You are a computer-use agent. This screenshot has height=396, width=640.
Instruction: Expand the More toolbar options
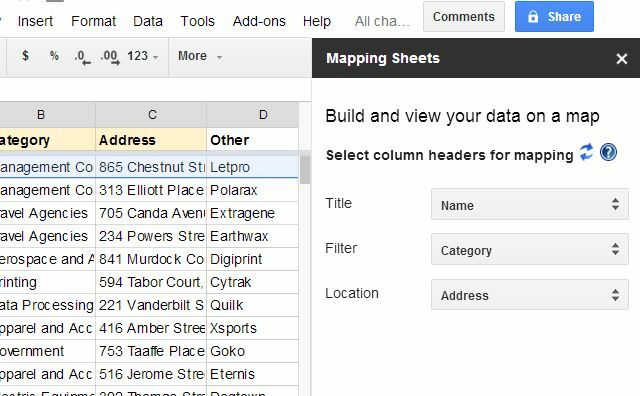(200, 56)
